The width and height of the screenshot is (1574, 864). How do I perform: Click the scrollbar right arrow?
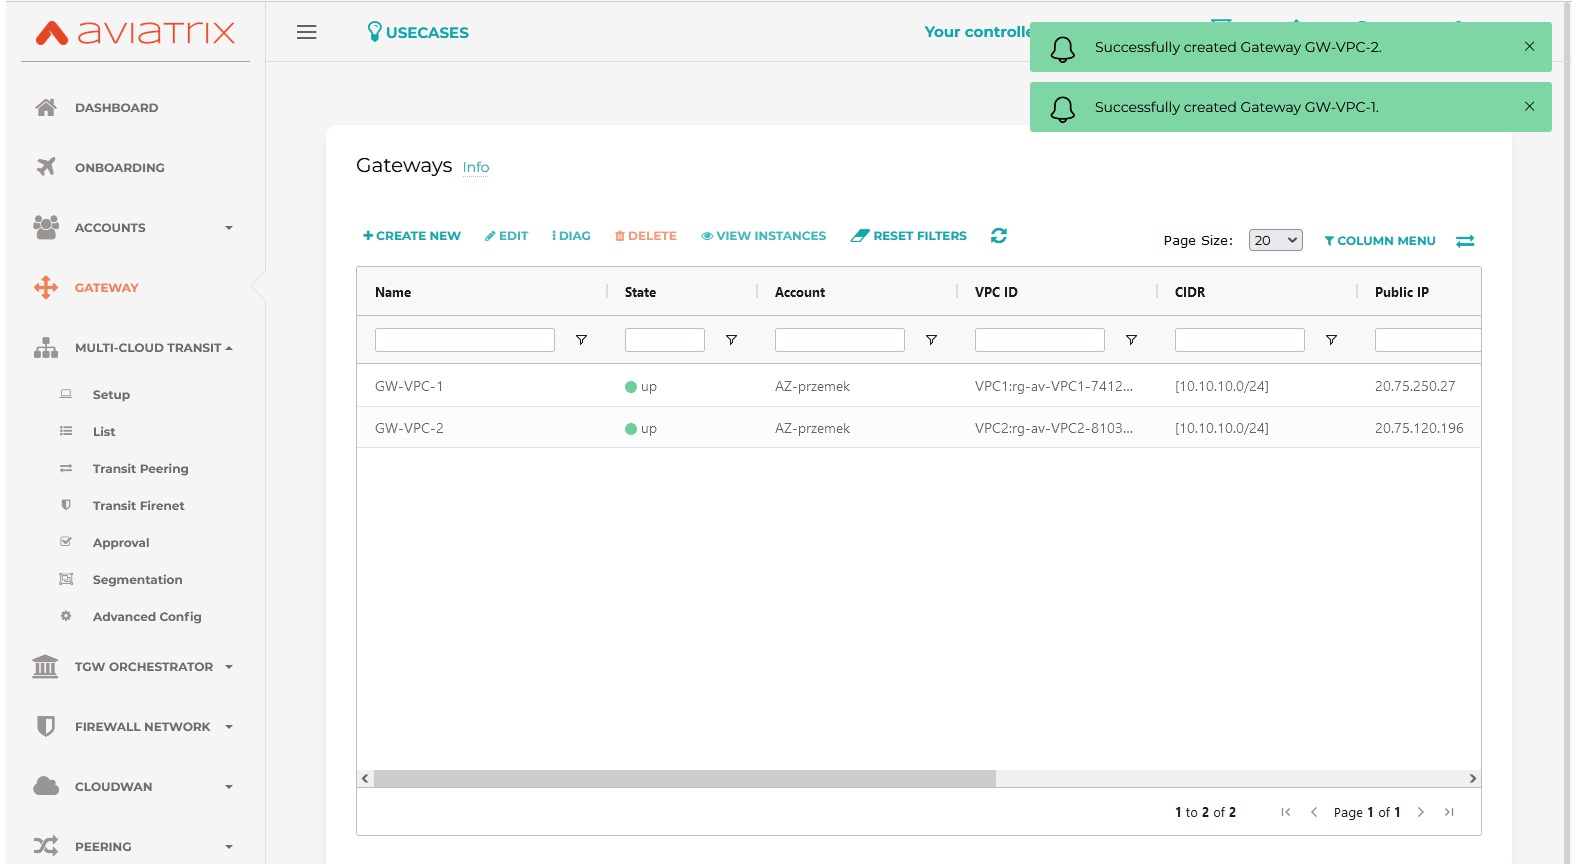[x=1472, y=778]
